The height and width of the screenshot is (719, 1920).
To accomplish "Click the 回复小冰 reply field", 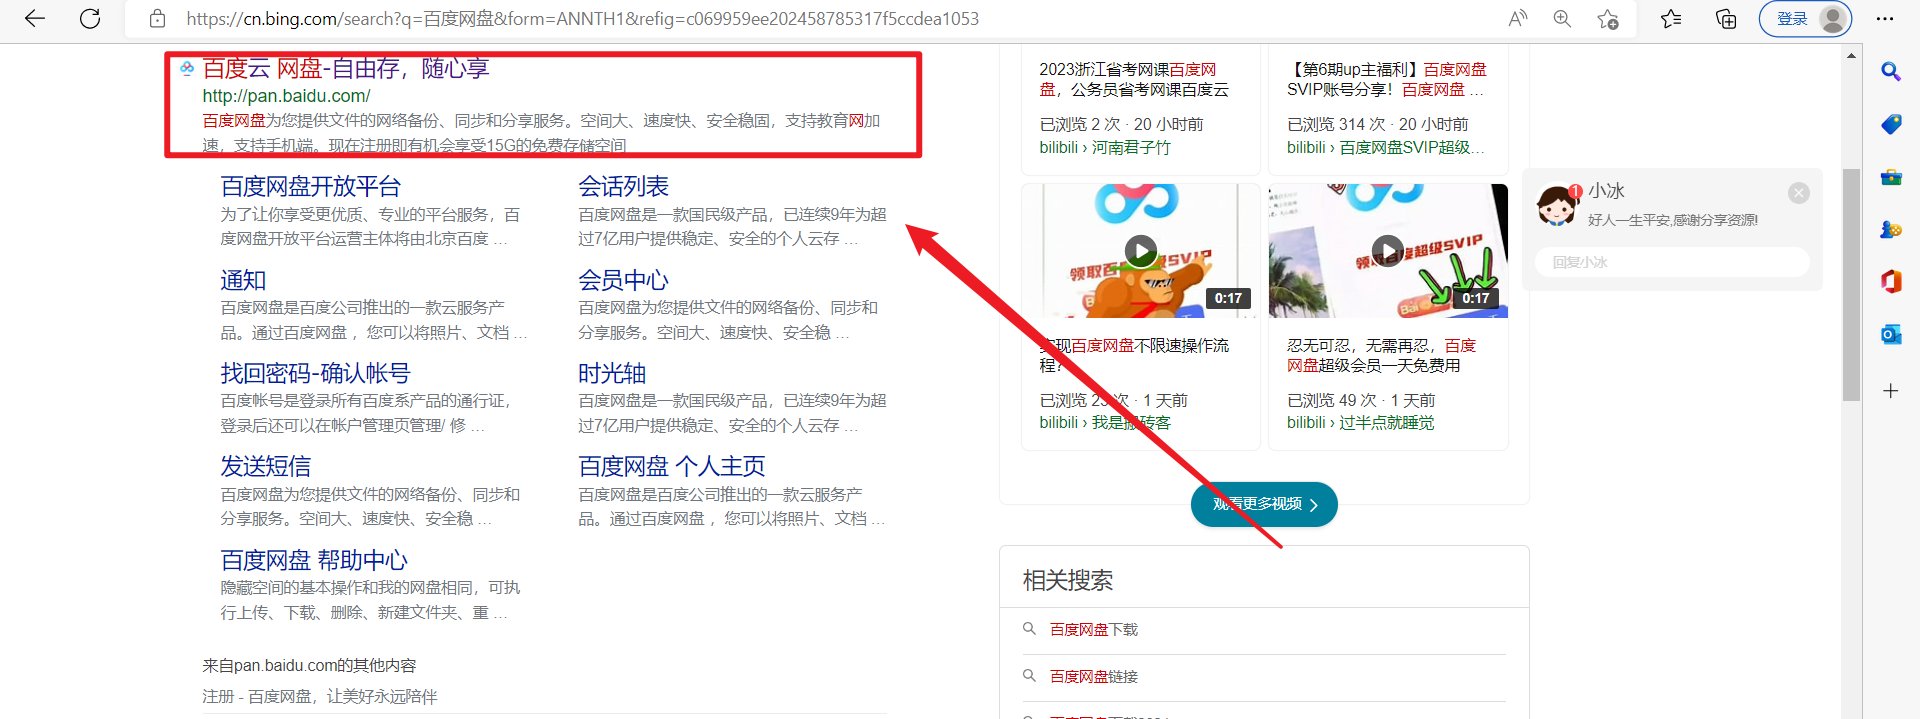I will (x=1672, y=262).
